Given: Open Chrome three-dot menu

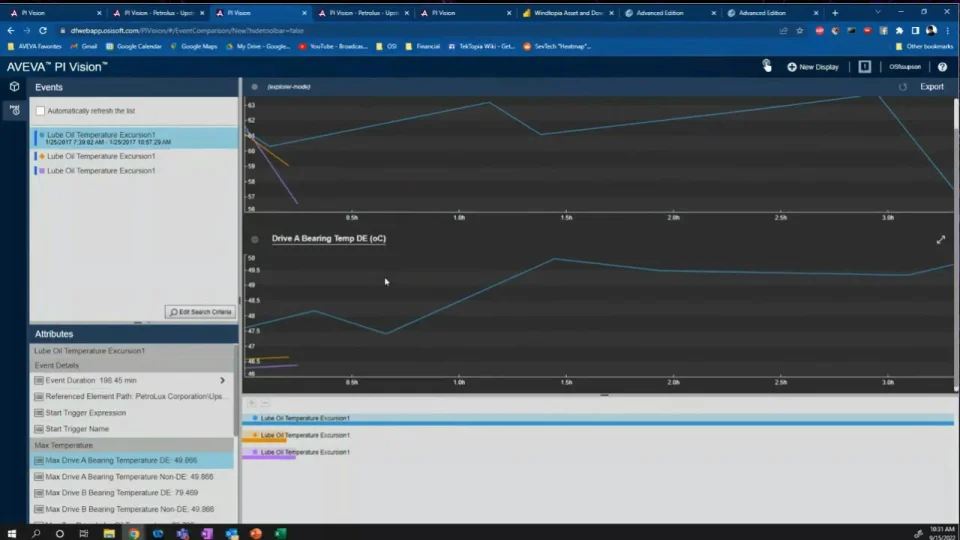Looking at the screenshot, I should pyautogui.click(x=948, y=30).
